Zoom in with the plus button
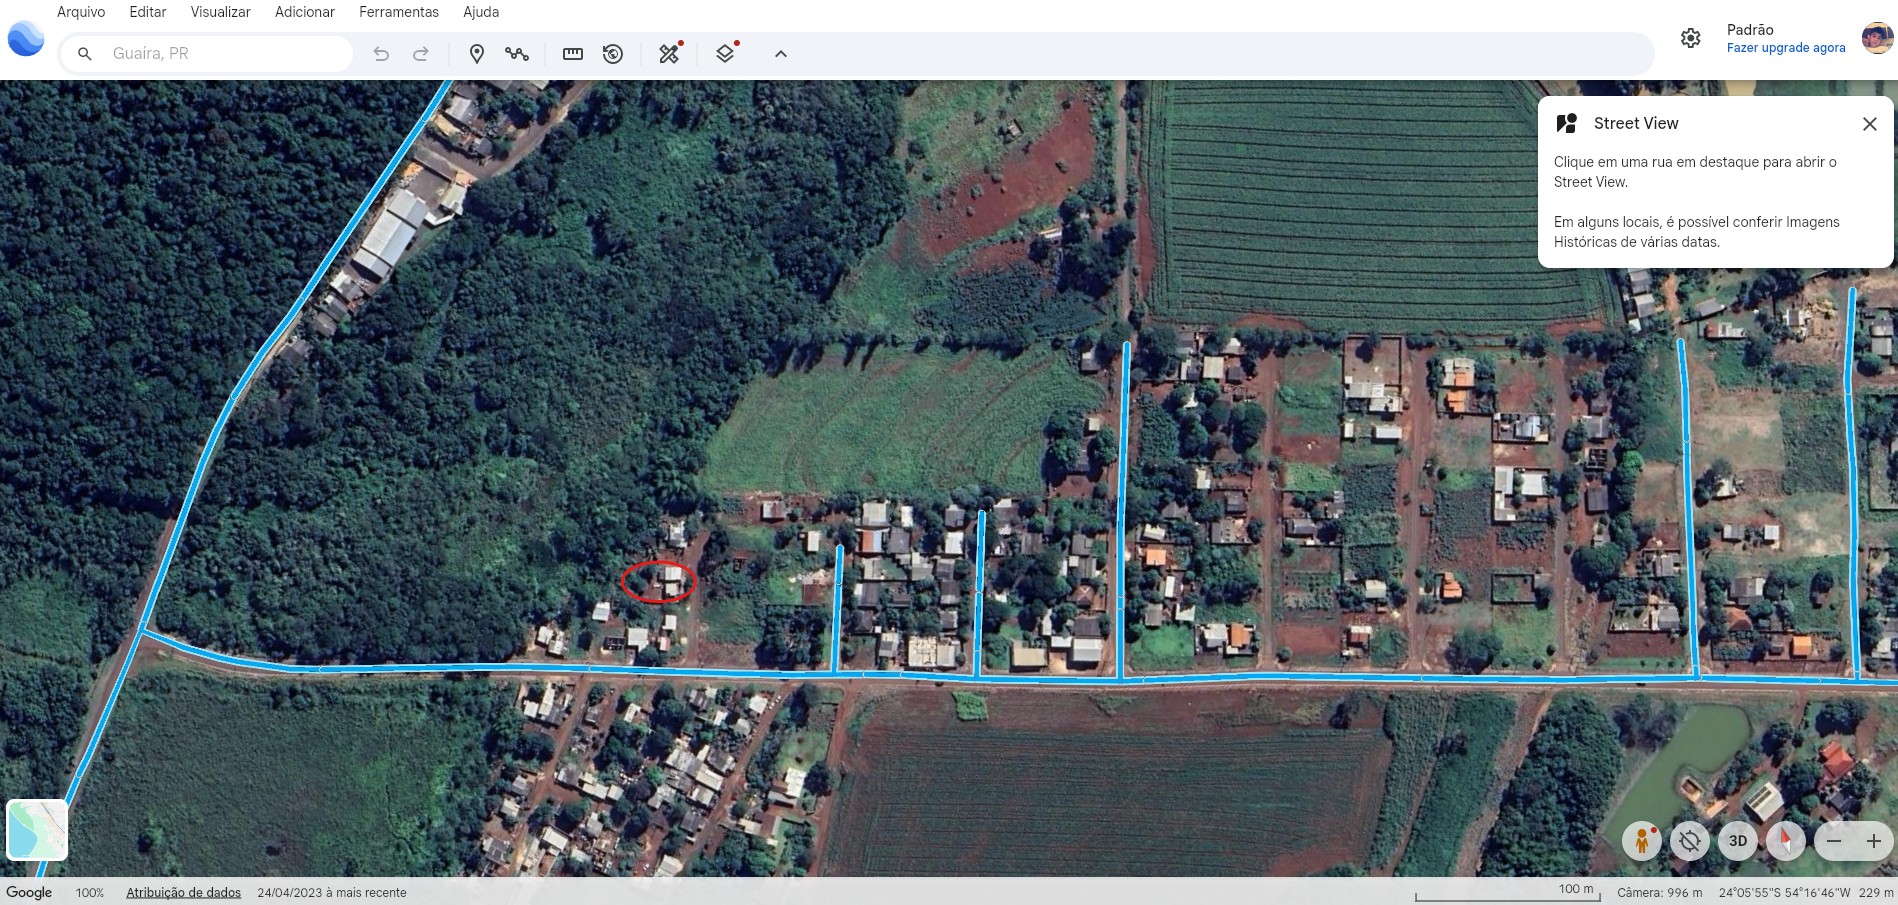 1874,841
